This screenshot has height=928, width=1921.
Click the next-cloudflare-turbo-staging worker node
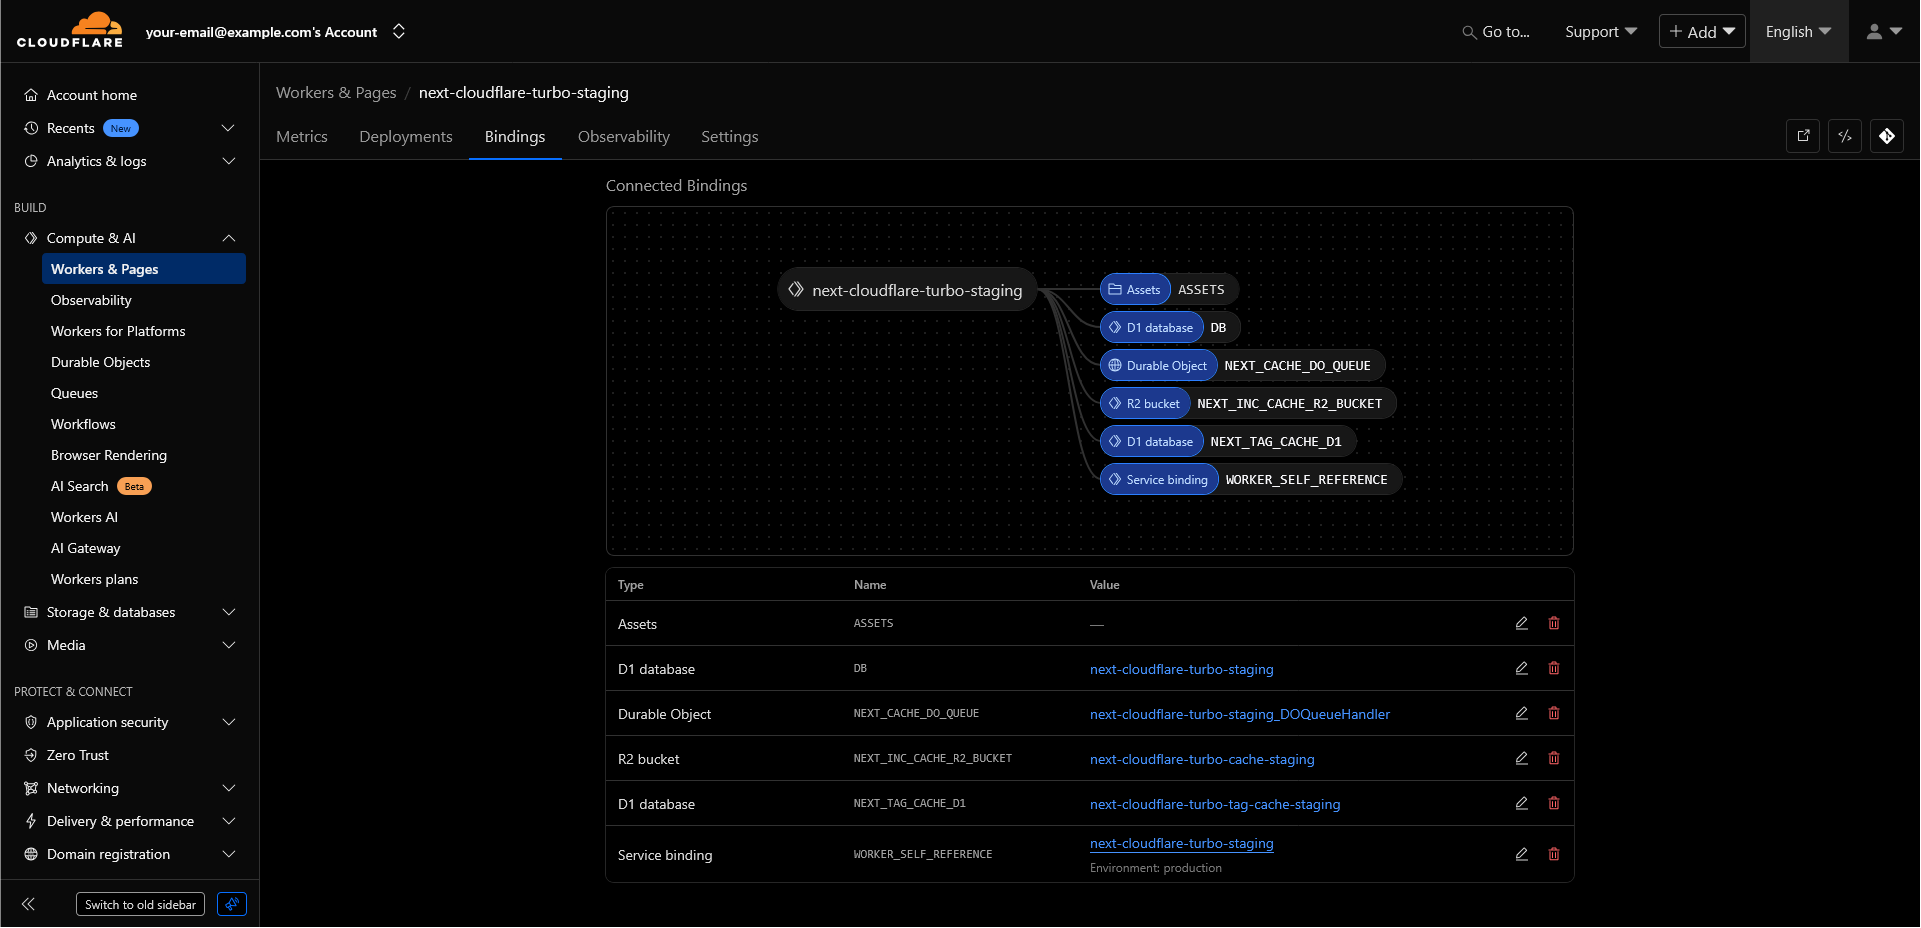[907, 290]
